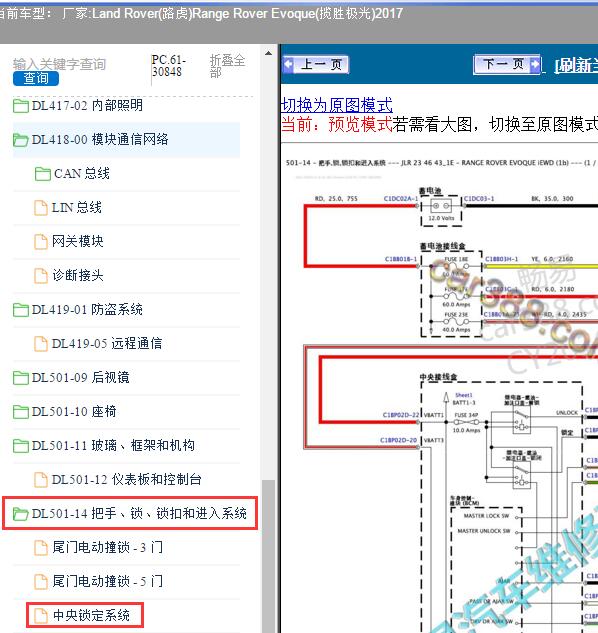The height and width of the screenshot is (633, 598).
Task: Expand DL419-01 防盗系统 folder
Action: [87, 310]
